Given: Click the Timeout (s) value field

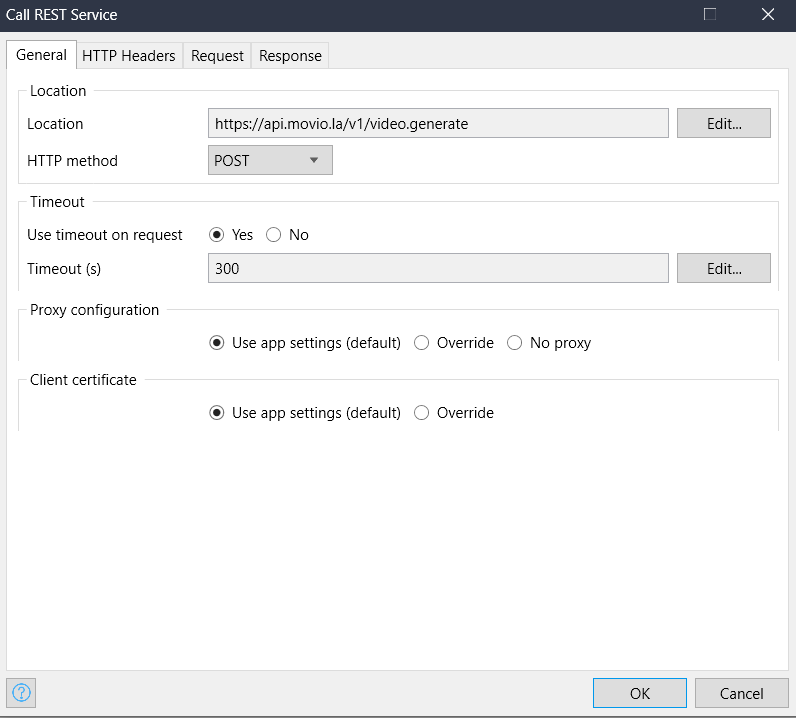Looking at the screenshot, I should (438, 269).
